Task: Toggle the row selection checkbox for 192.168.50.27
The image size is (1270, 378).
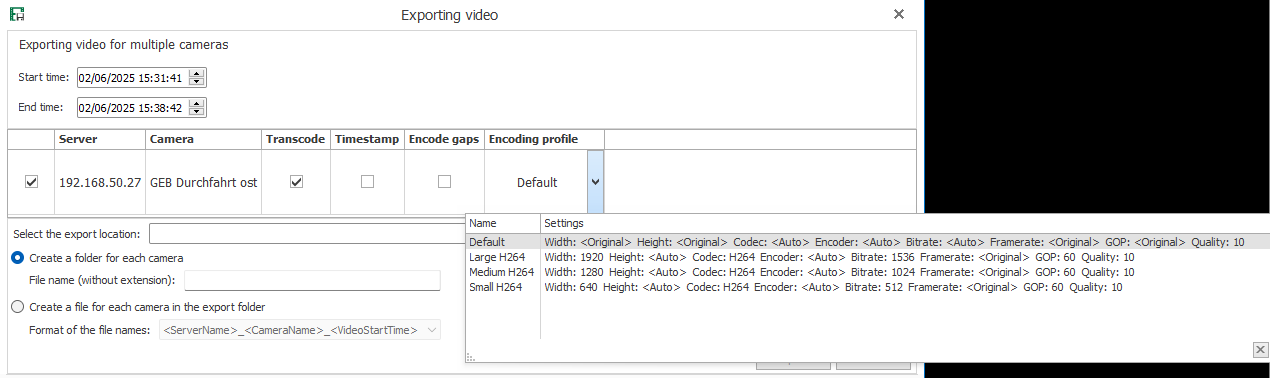Action: coord(31,182)
